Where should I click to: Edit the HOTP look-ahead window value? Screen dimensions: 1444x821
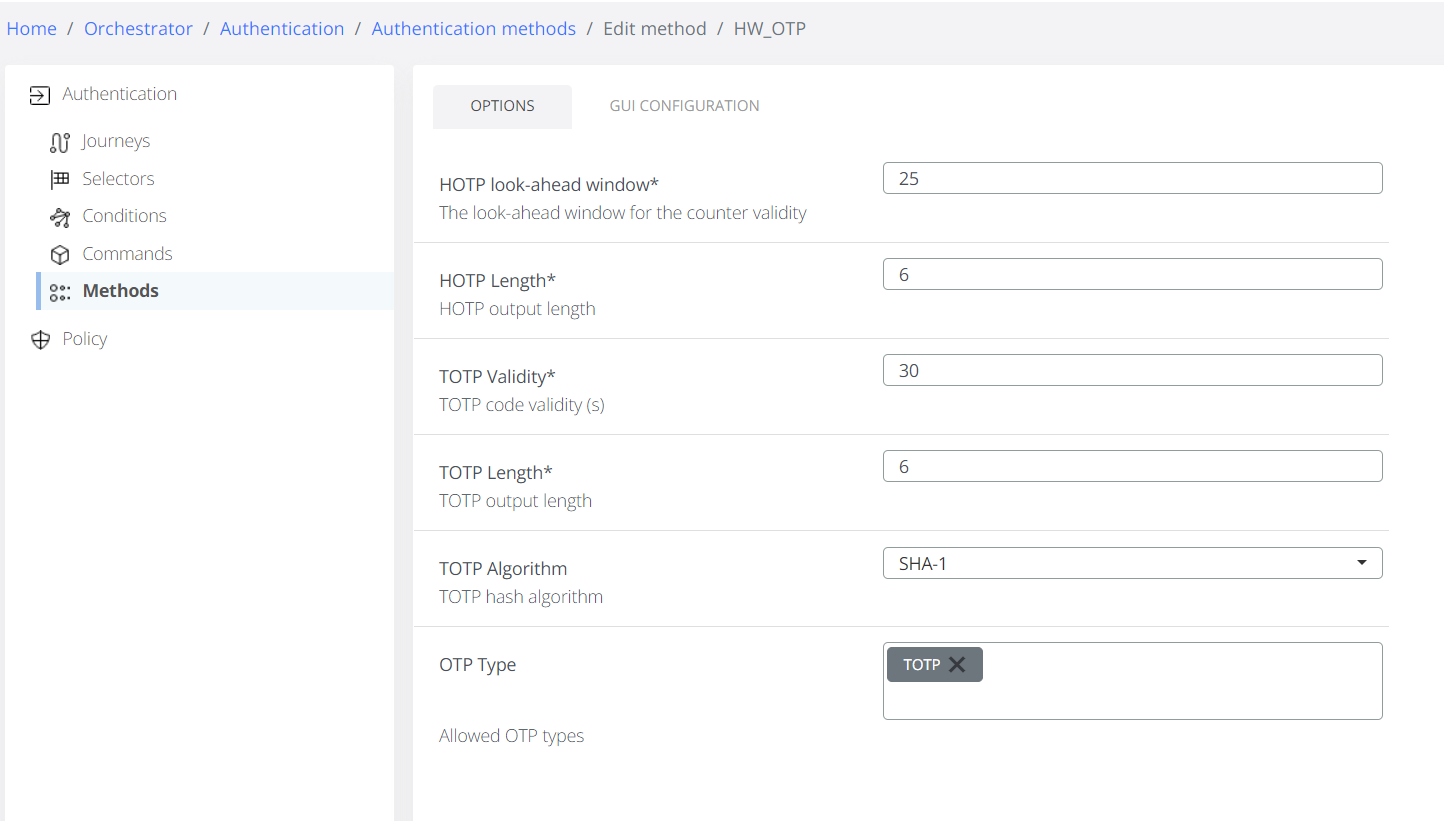pos(1132,177)
